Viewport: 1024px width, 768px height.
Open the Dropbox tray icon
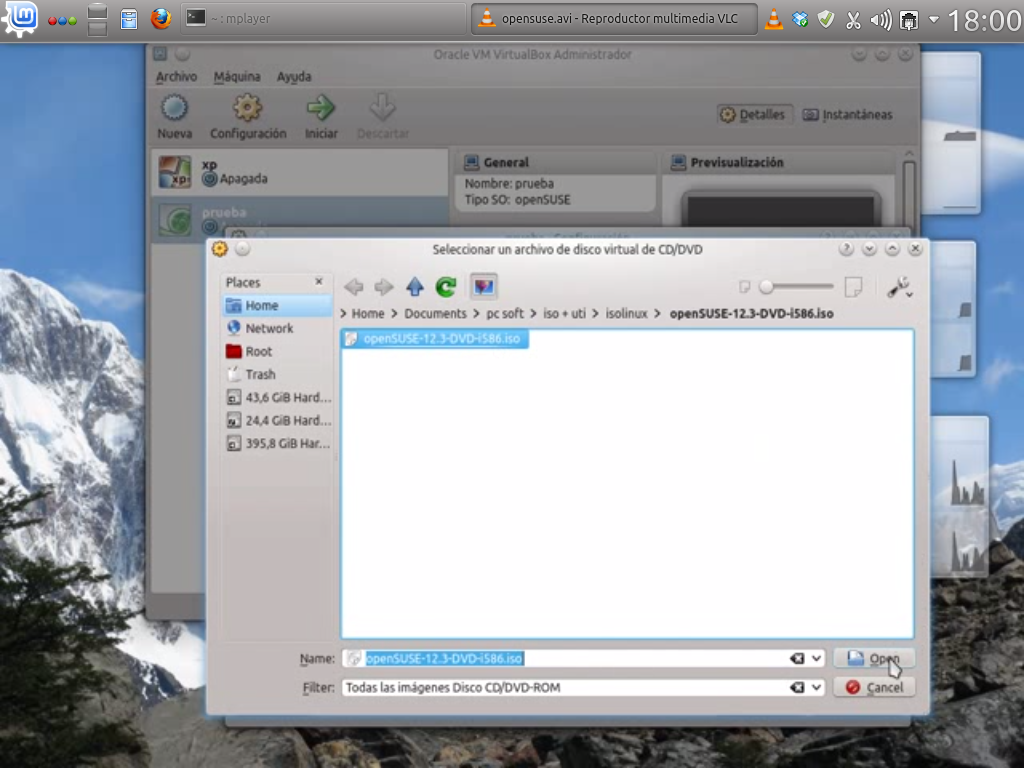800,20
